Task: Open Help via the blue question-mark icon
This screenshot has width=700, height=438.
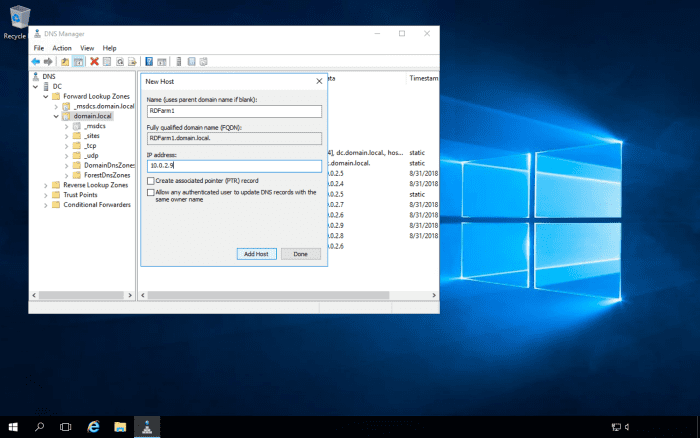Action: [x=149, y=62]
